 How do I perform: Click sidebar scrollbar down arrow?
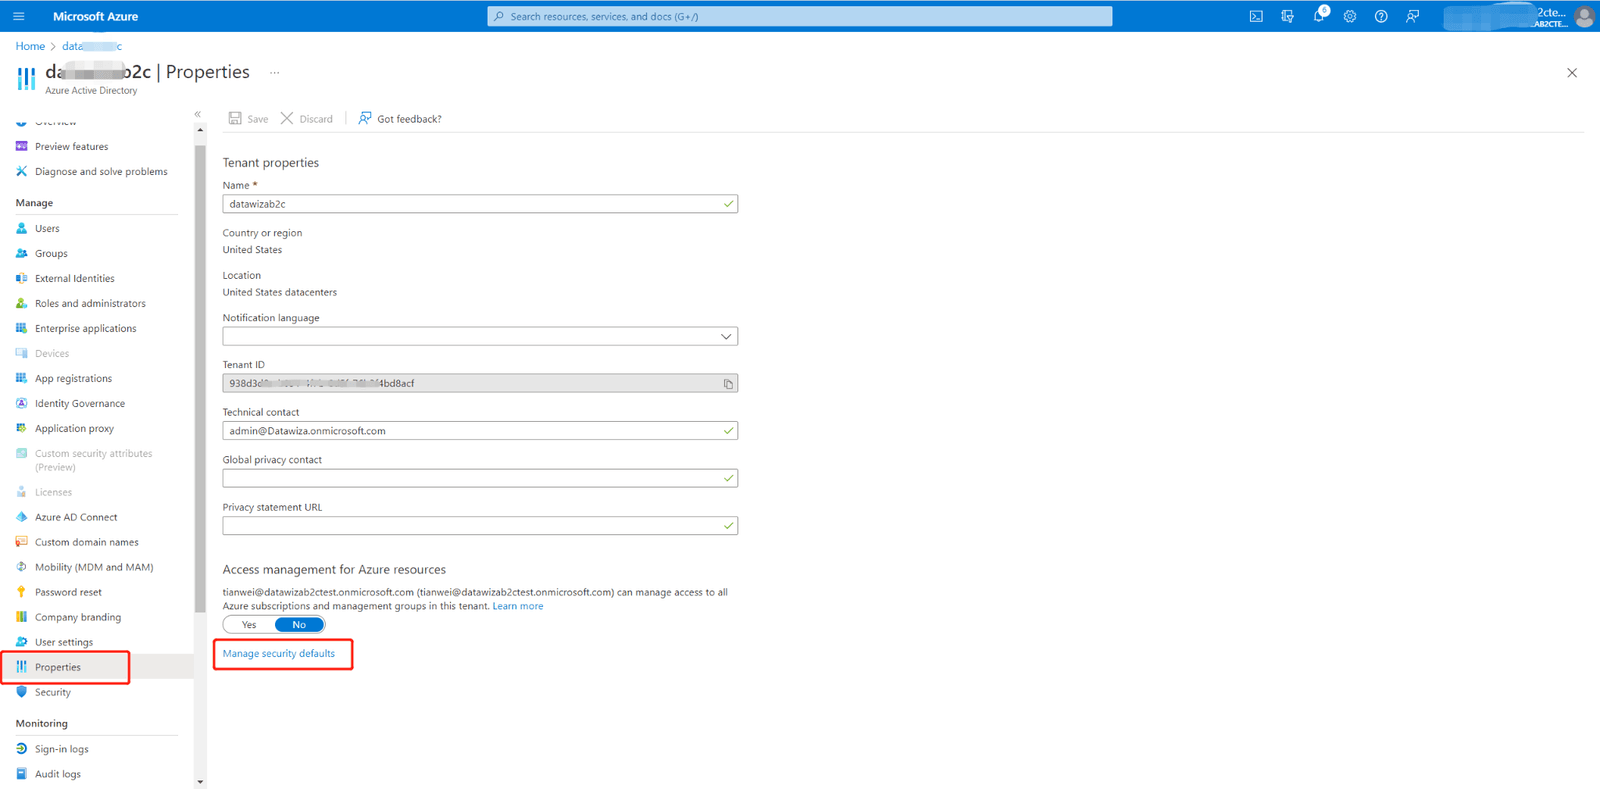[200, 782]
